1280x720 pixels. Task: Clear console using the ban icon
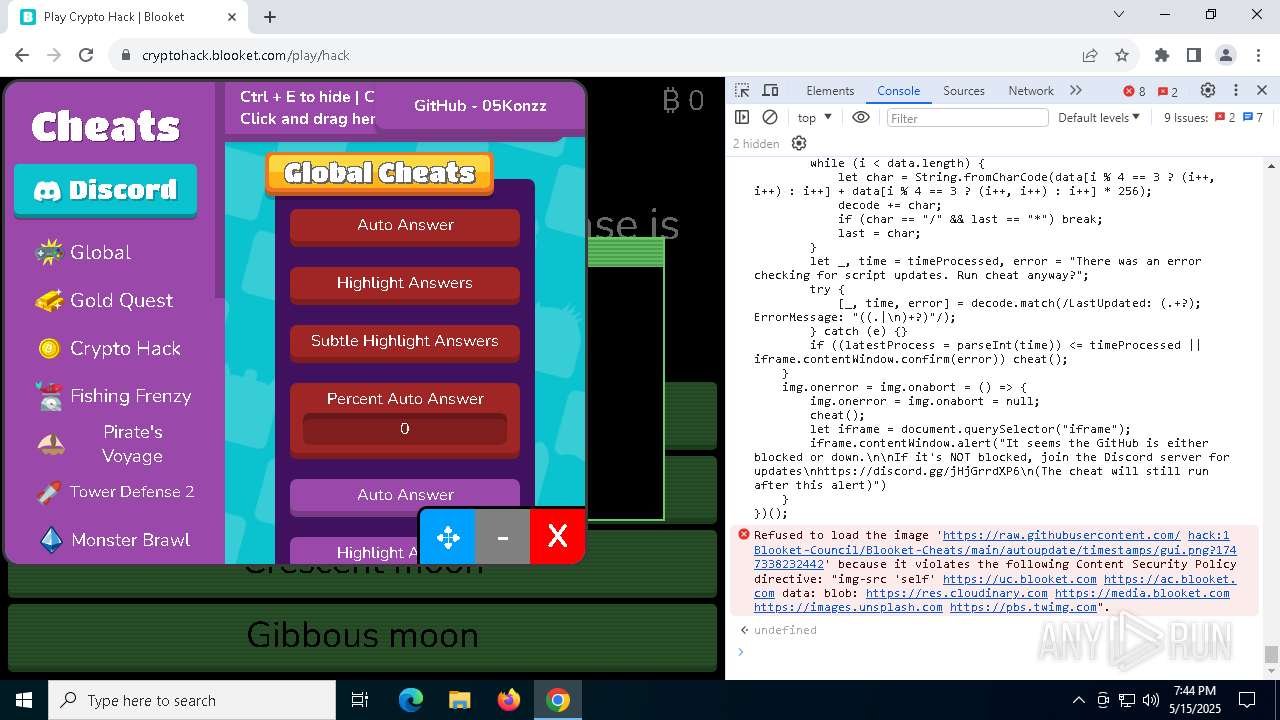point(770,117)
